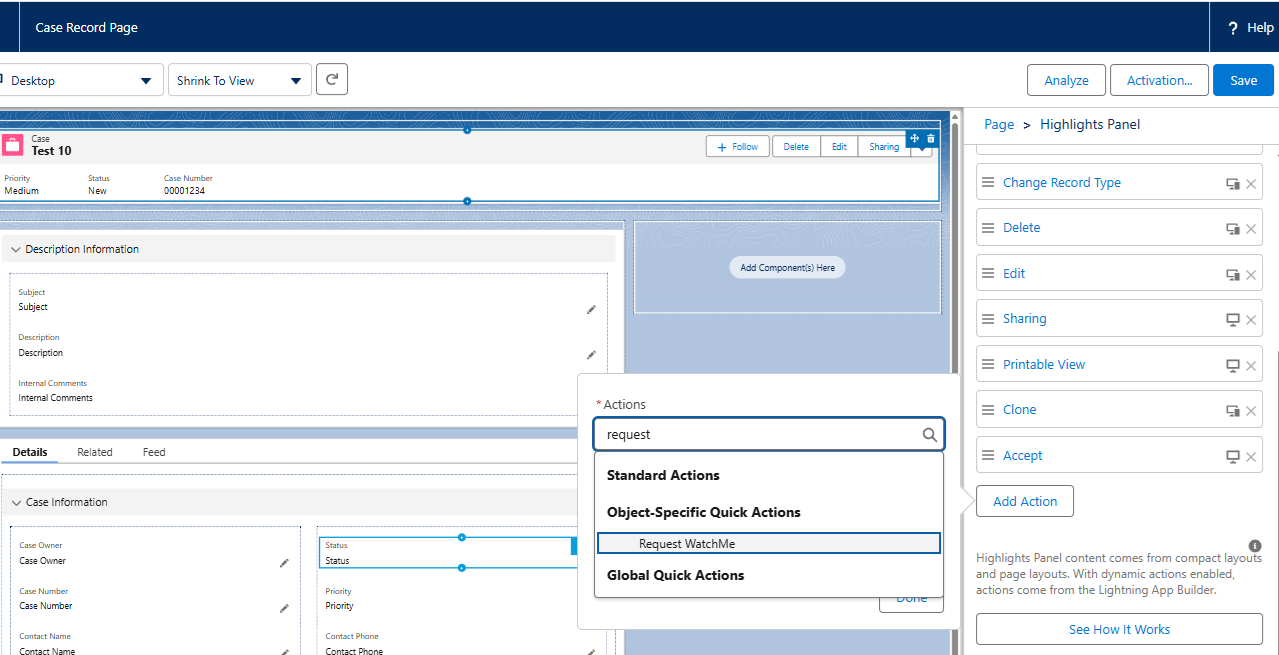
Task: Click into the Actions search field
Action: point(769,434)
